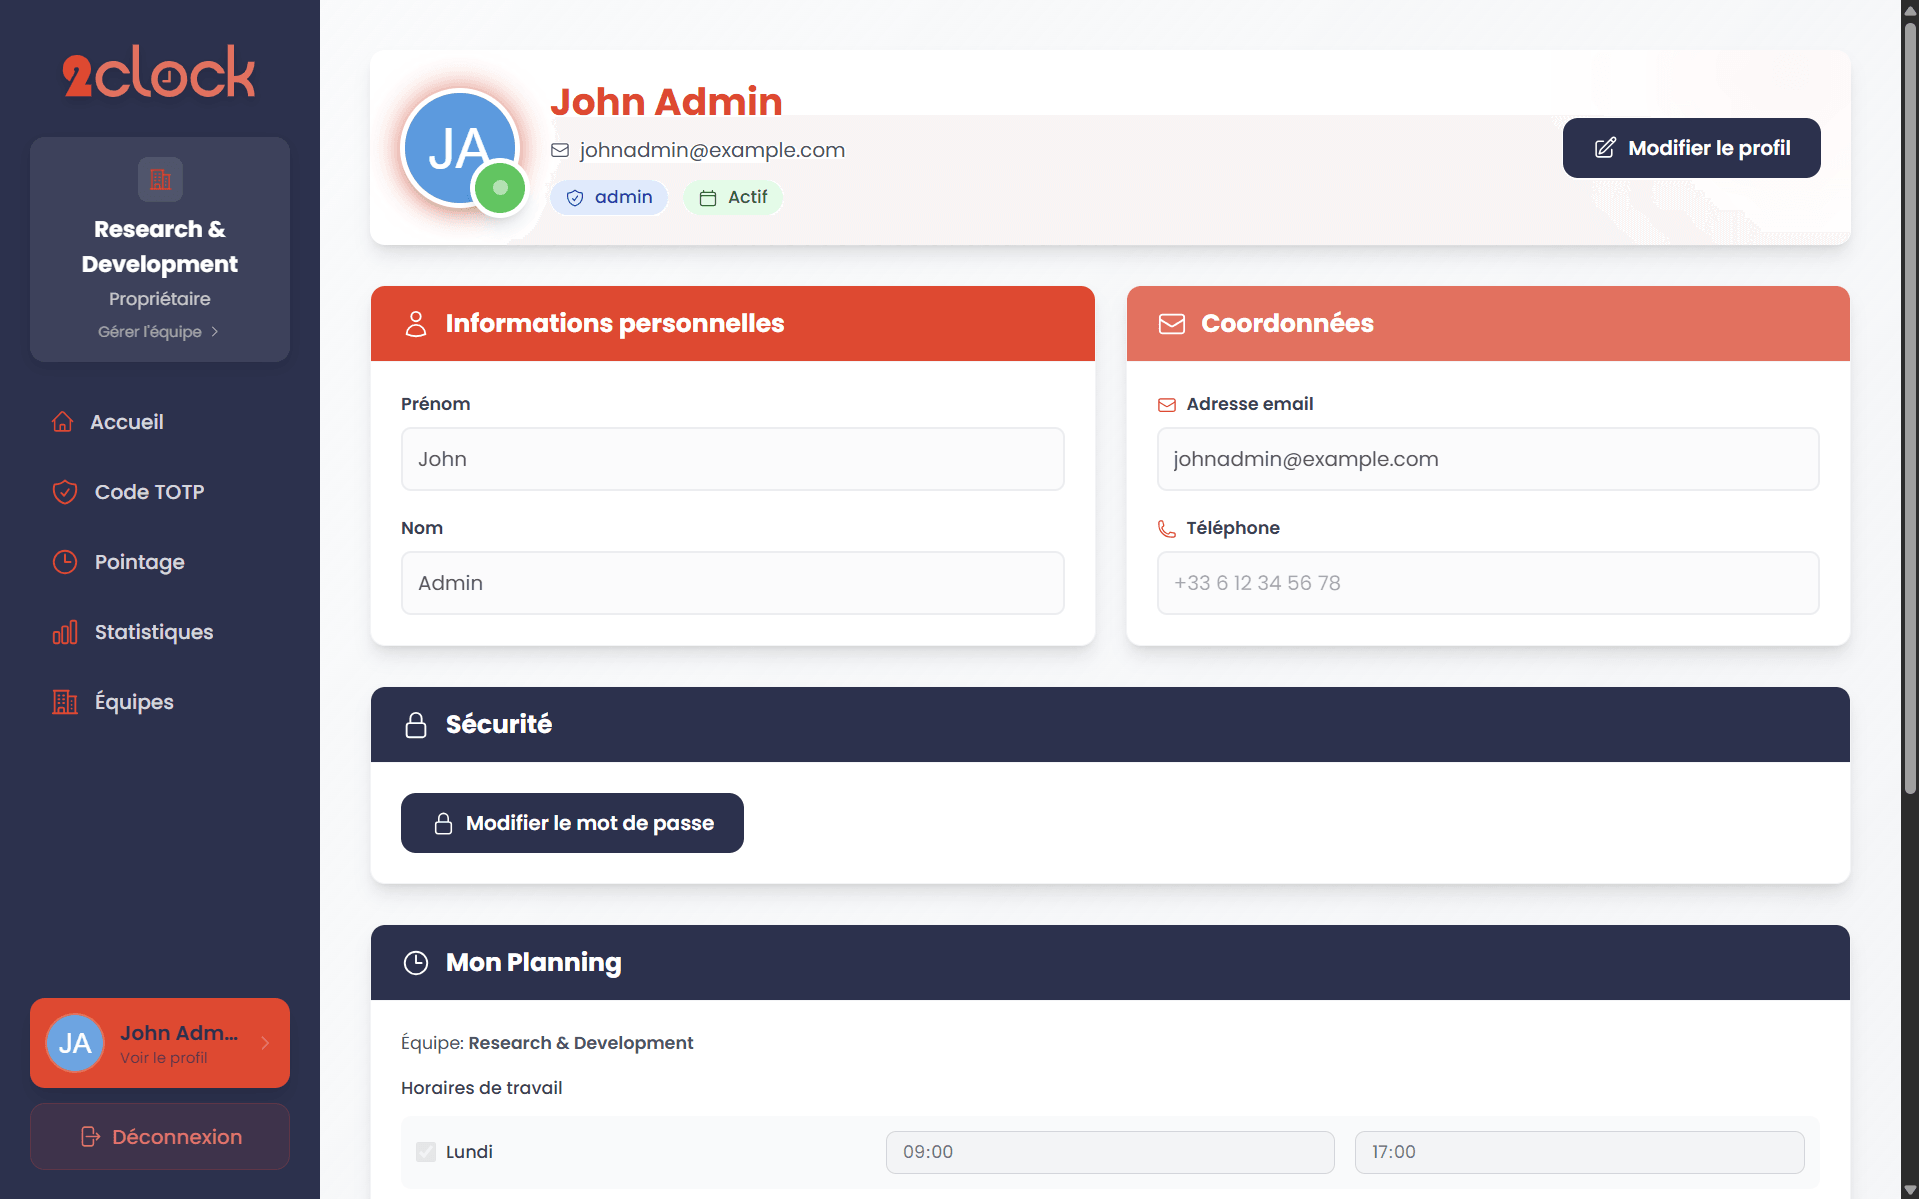Click the vertical page scrollbar
This screenshot has width=1919, height=1199.
1910,400
